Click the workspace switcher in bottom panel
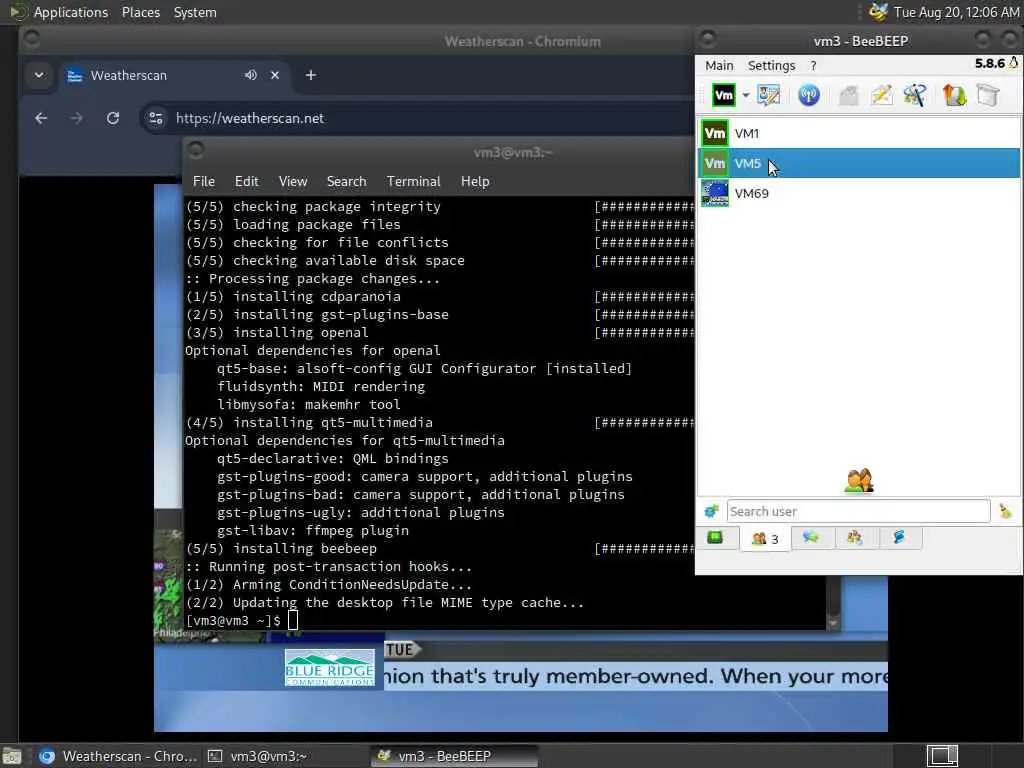Viewport: 1024px width, 768px height. click(942, 756)
